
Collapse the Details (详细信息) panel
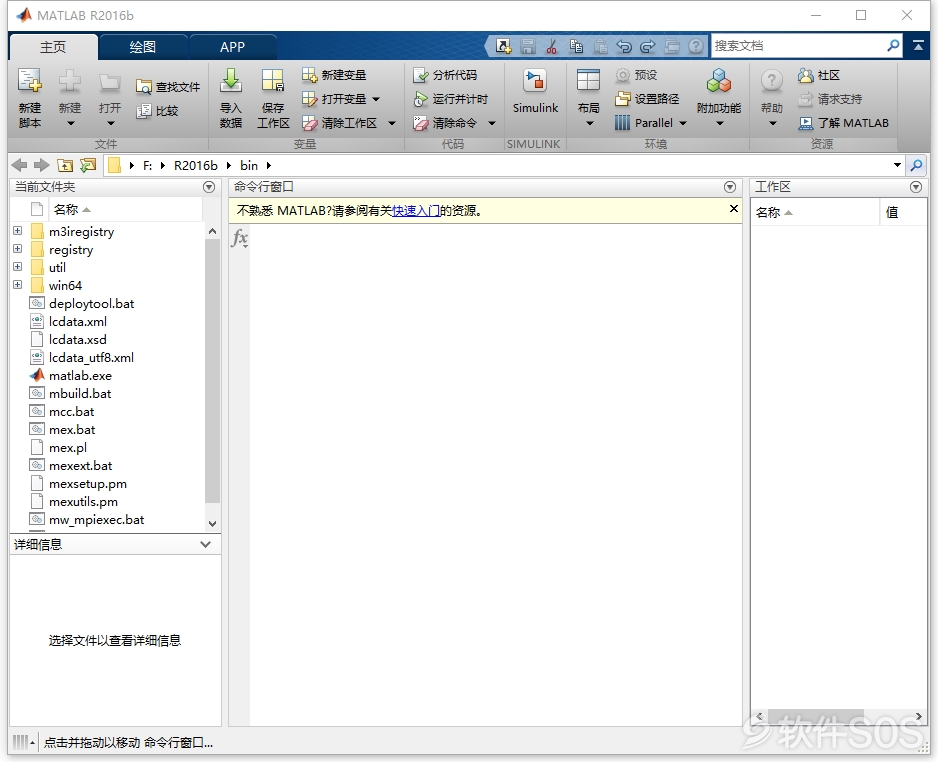pos(205,545)
